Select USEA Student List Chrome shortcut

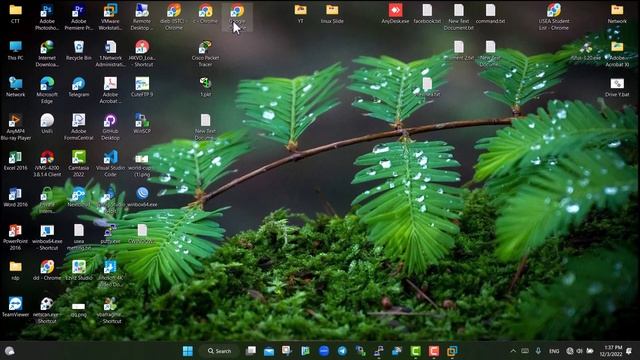(554, 17)
